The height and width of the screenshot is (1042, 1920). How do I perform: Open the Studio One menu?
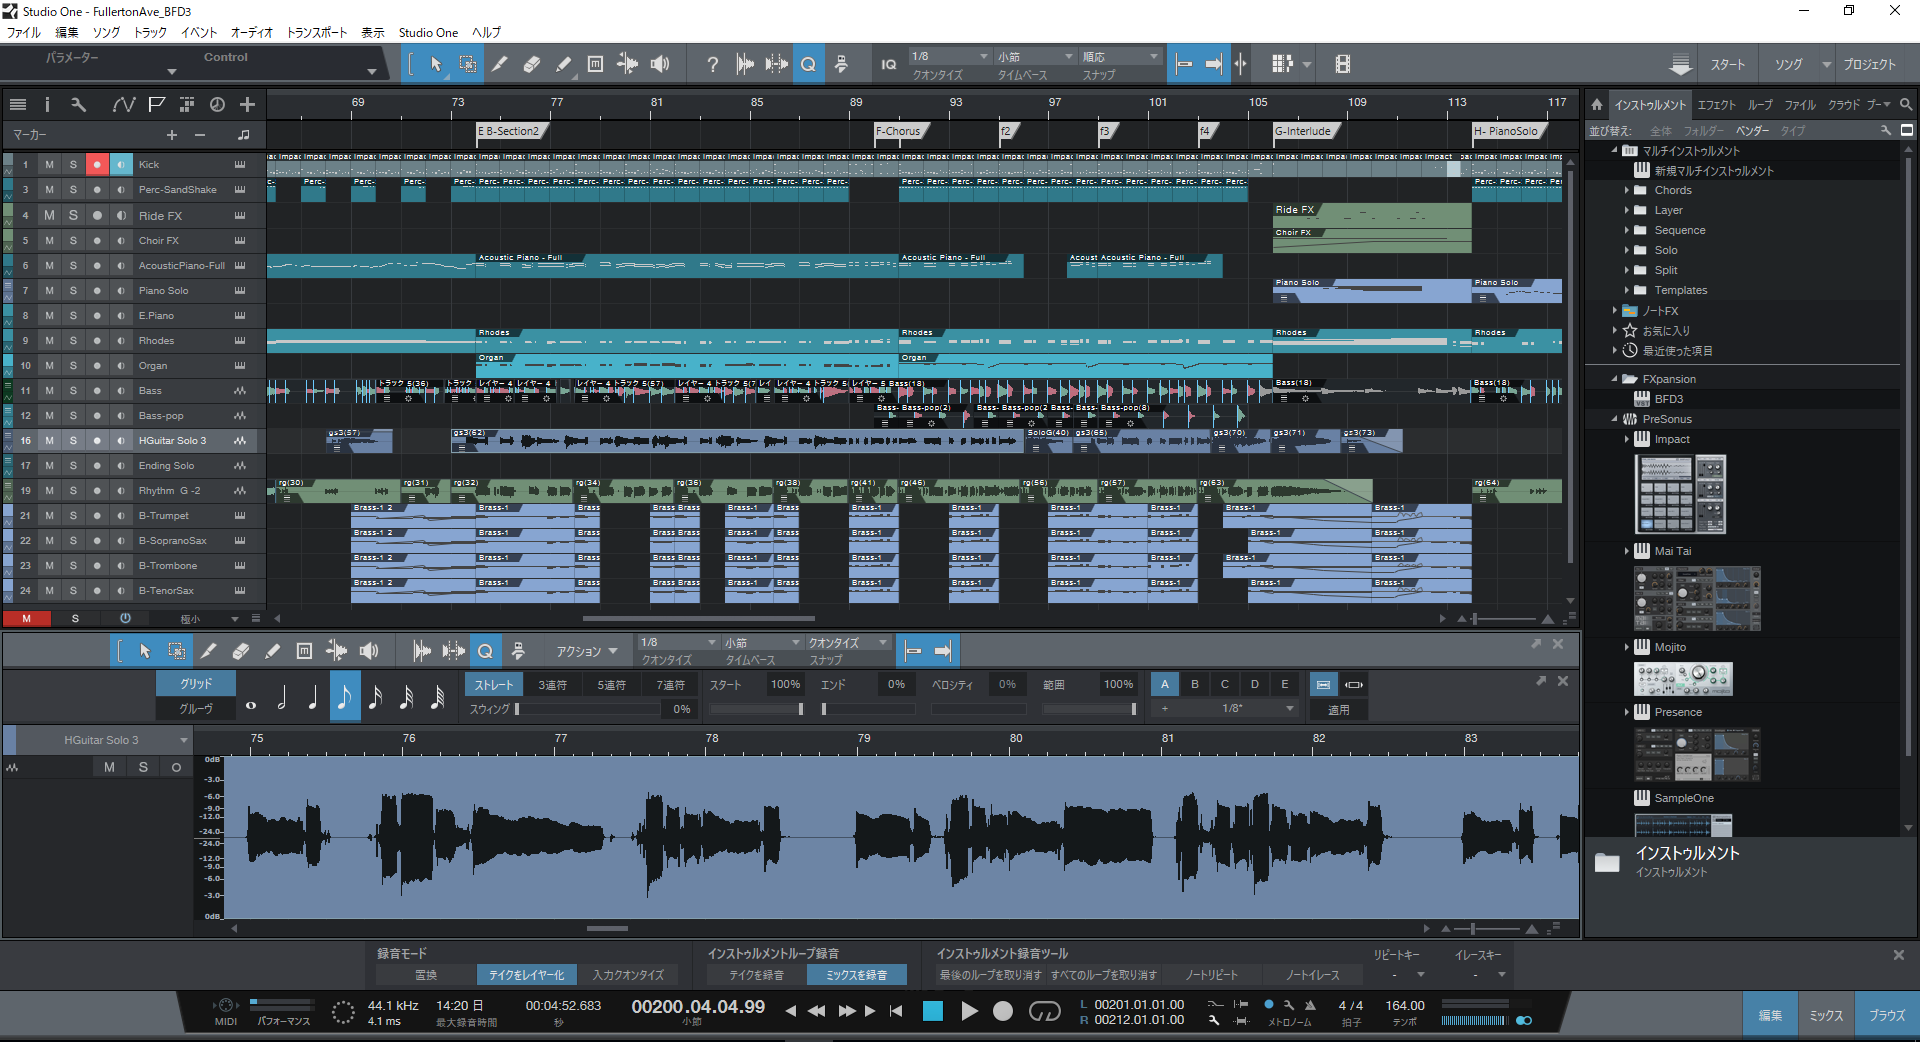(428, 32)
